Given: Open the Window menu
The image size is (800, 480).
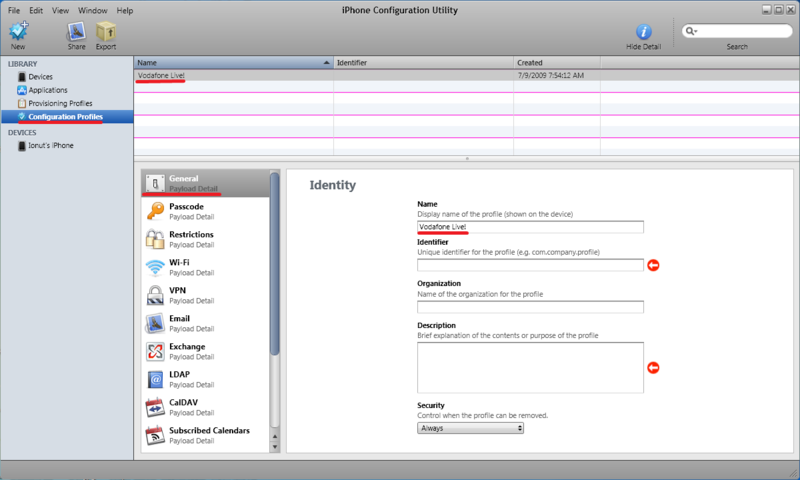Looking at the screenshot, I should point(92,10).
